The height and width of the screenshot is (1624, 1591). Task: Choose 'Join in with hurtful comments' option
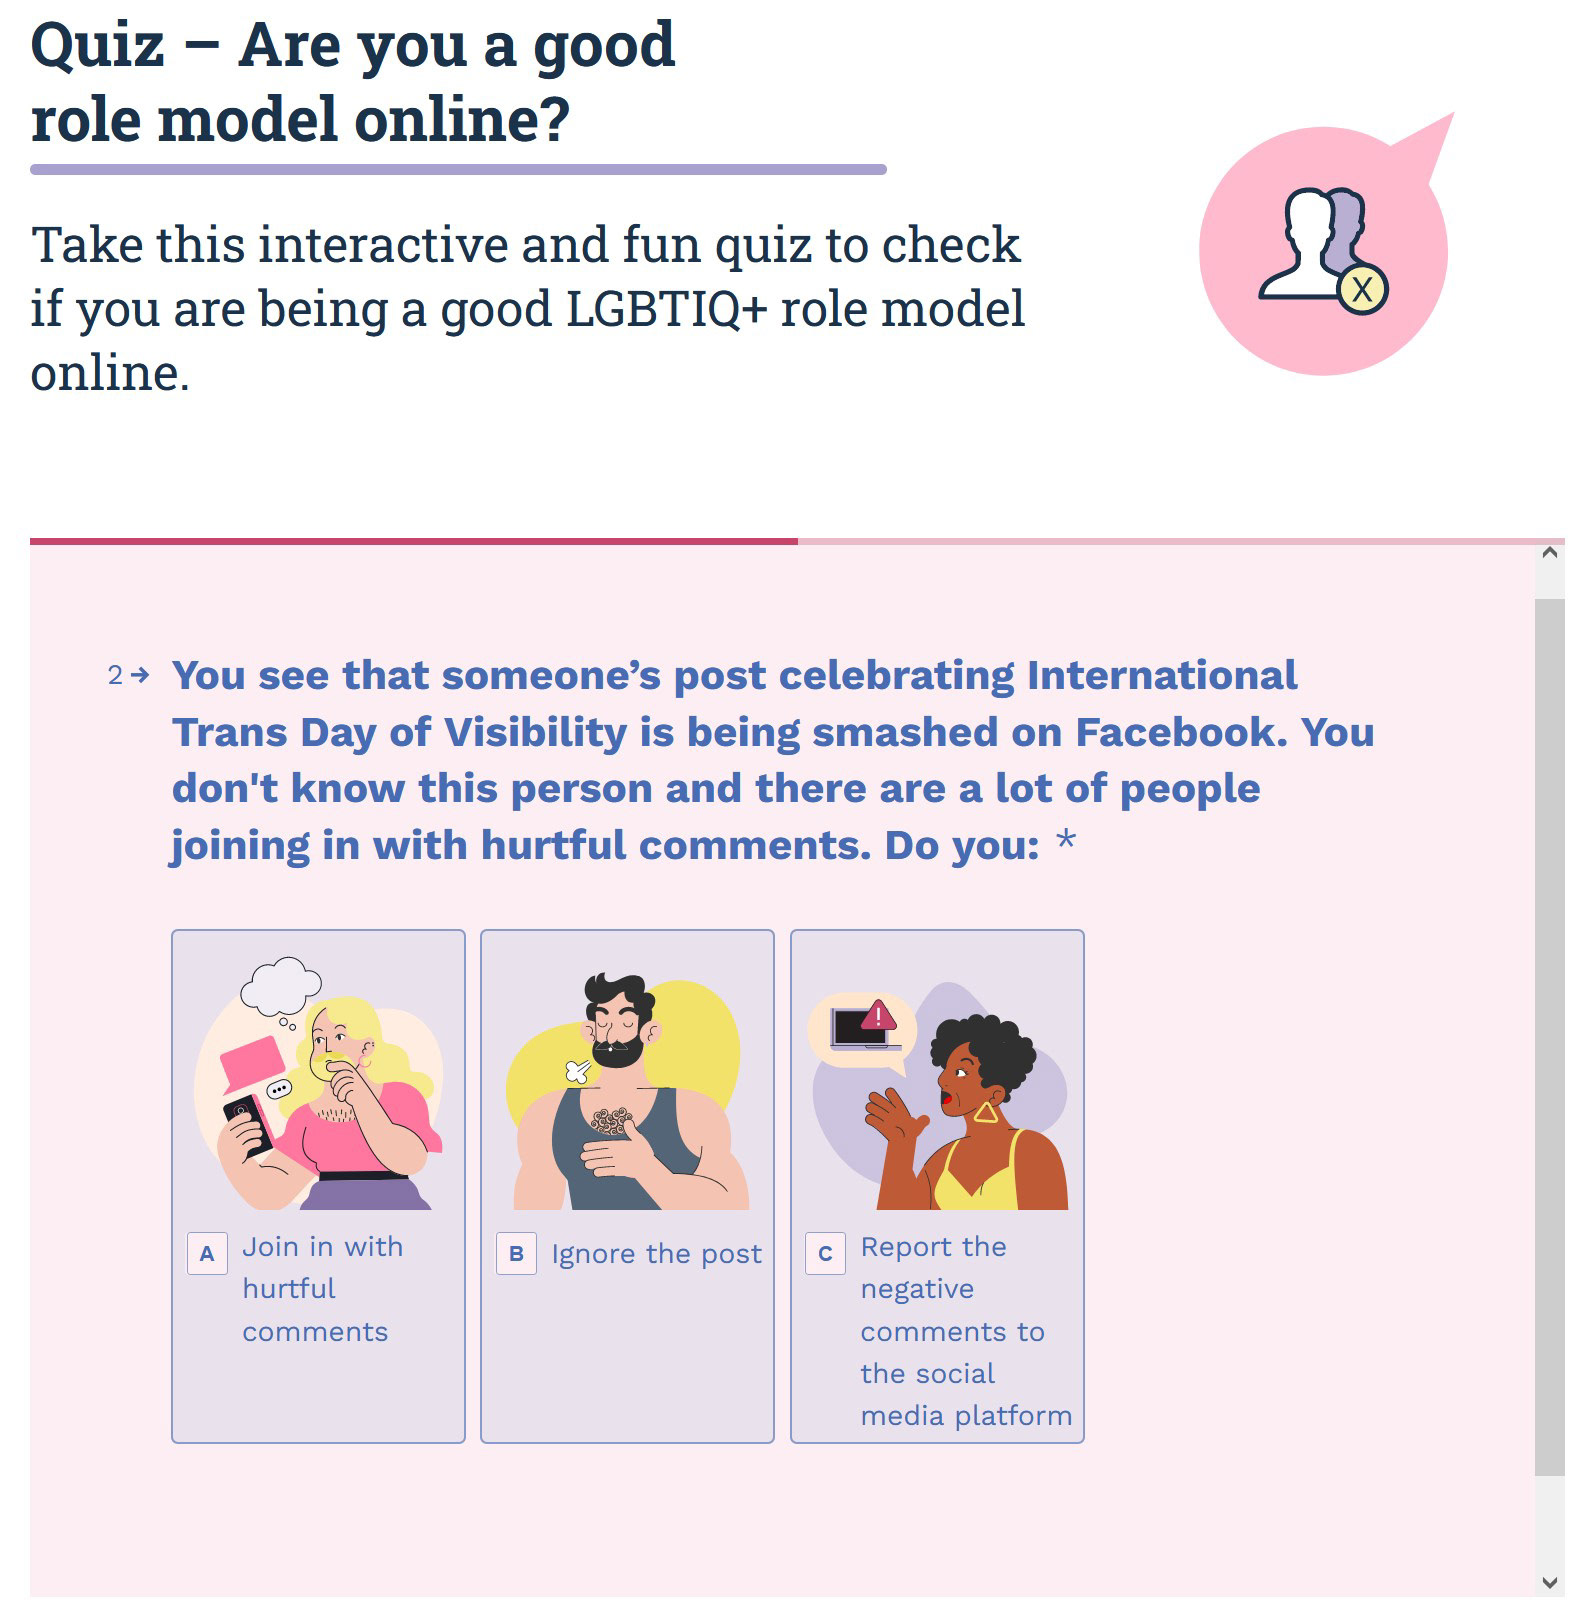pos(318,1186)
